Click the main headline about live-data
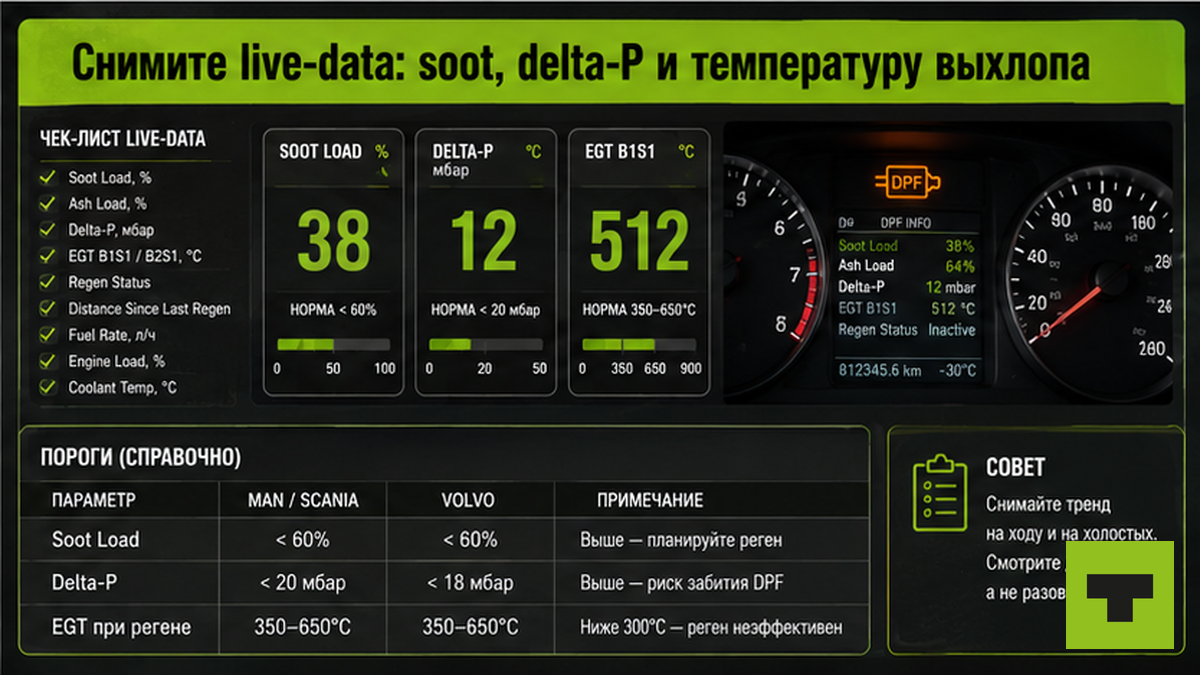This screenshot has height=675, width=1200. click(x=580, y=66)
